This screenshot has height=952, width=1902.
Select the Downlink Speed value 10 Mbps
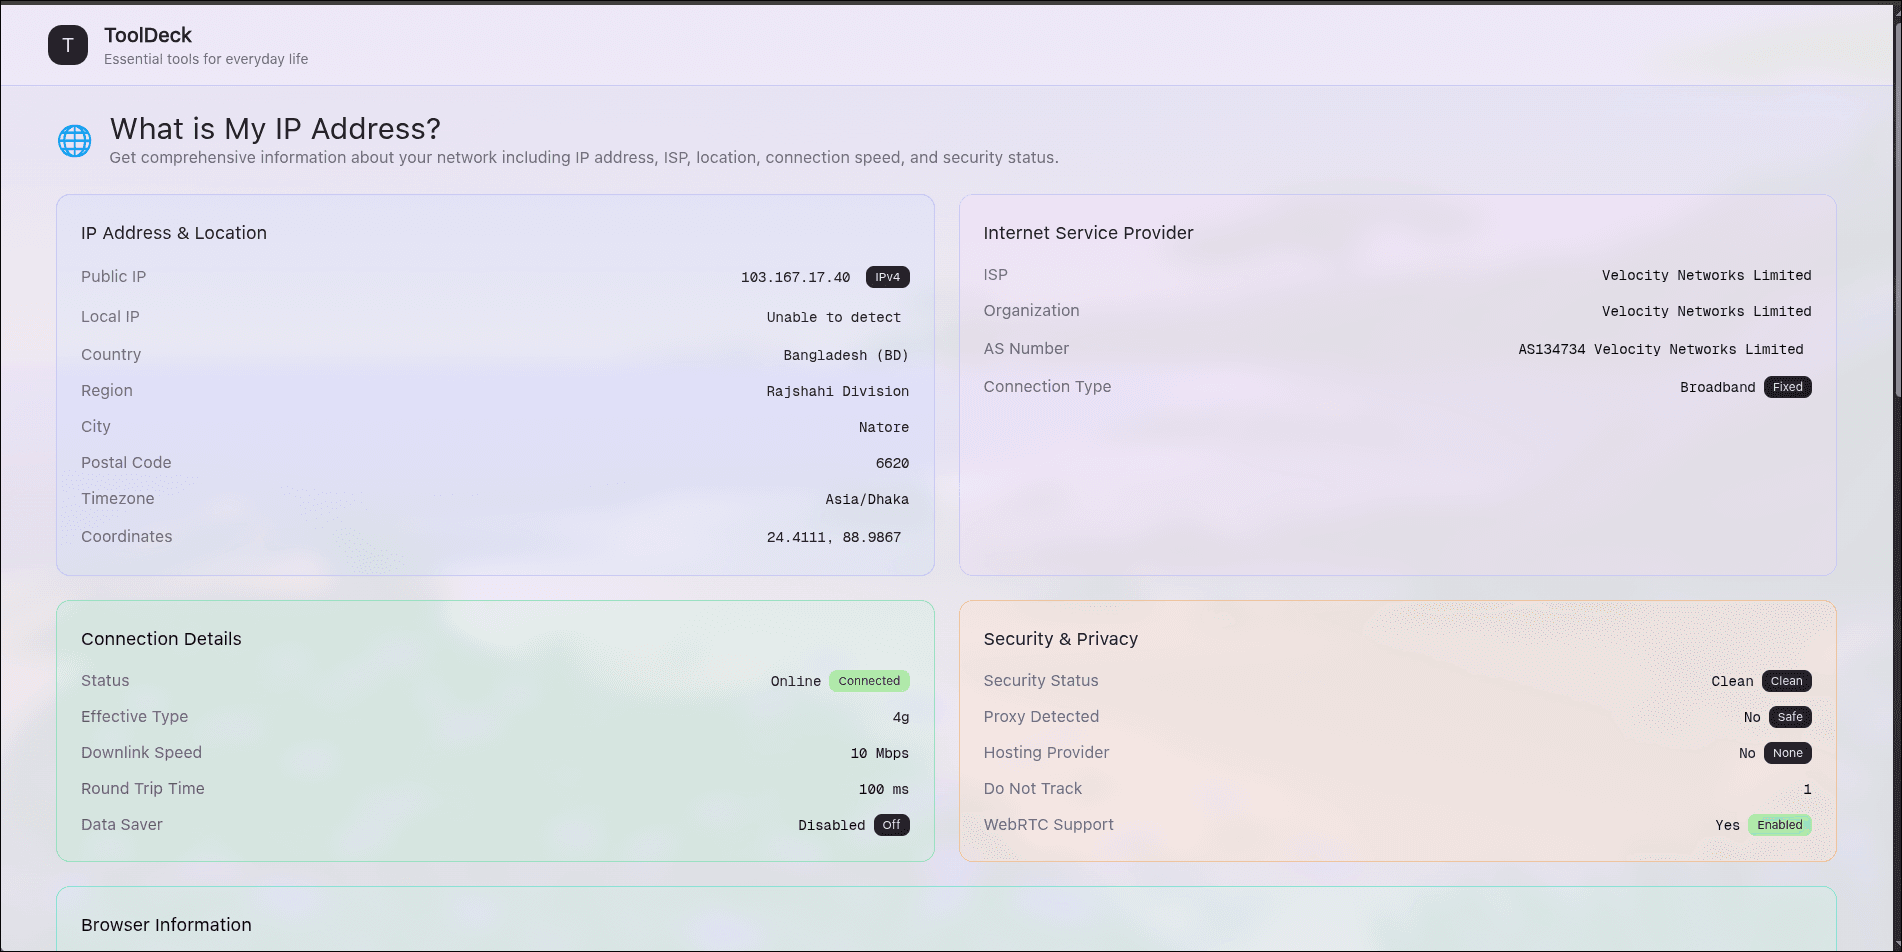(879, 753)
